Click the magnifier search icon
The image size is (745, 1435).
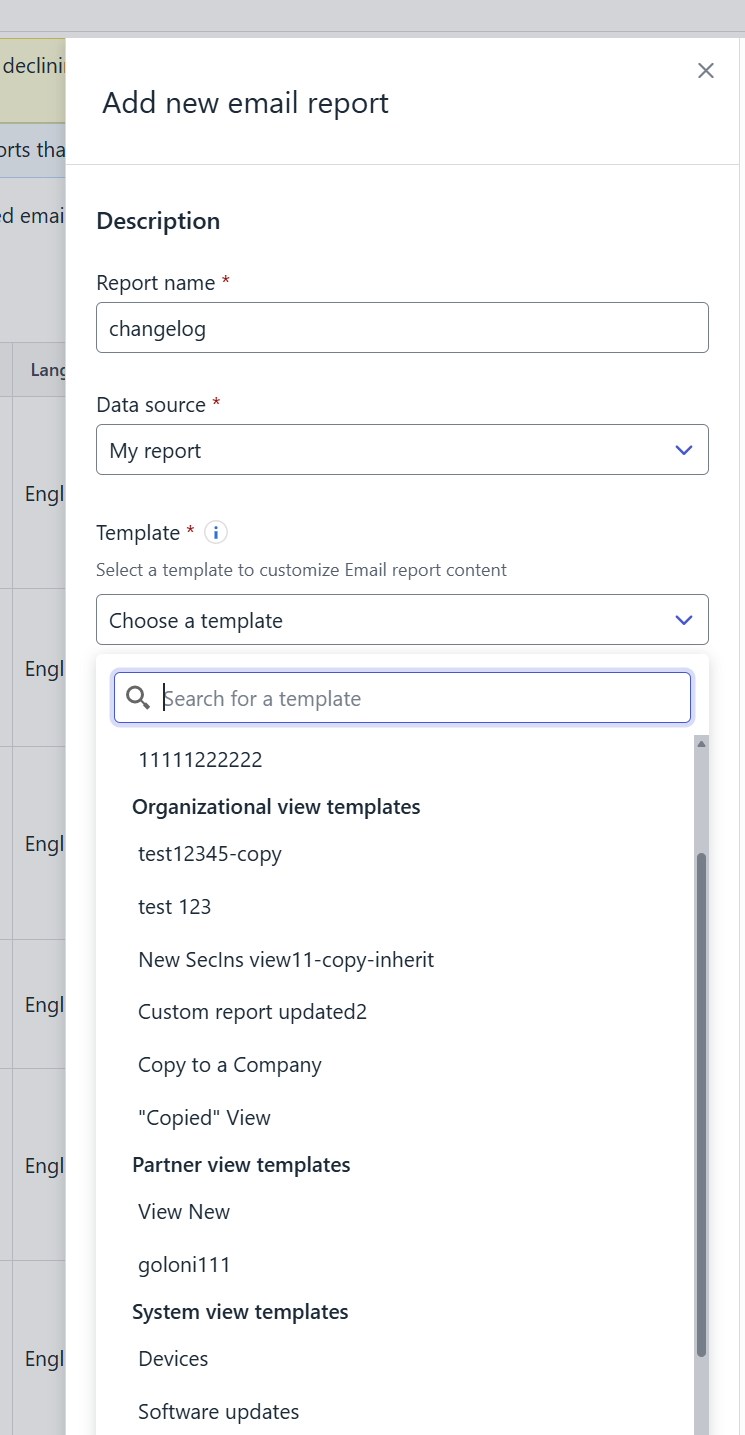point(139,698)
